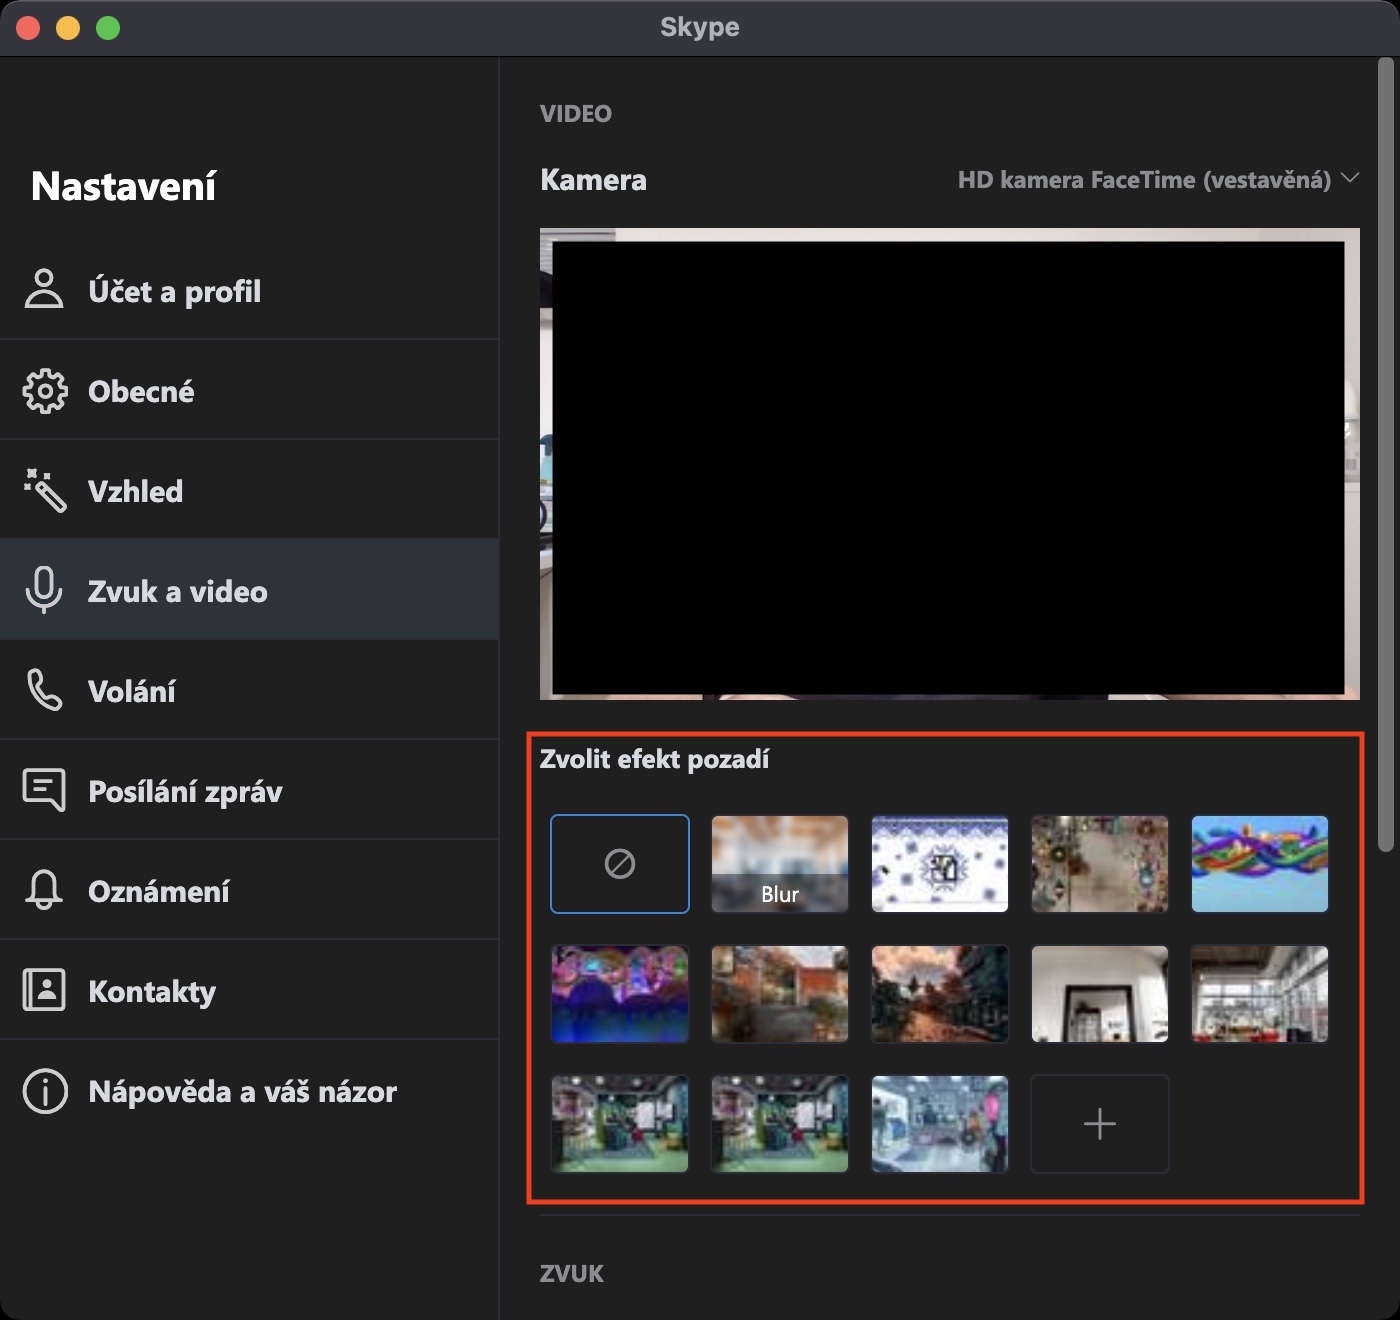
Task: Click the gear icon for Obecné
Action: pyautogui.click(x=44, y=391)
